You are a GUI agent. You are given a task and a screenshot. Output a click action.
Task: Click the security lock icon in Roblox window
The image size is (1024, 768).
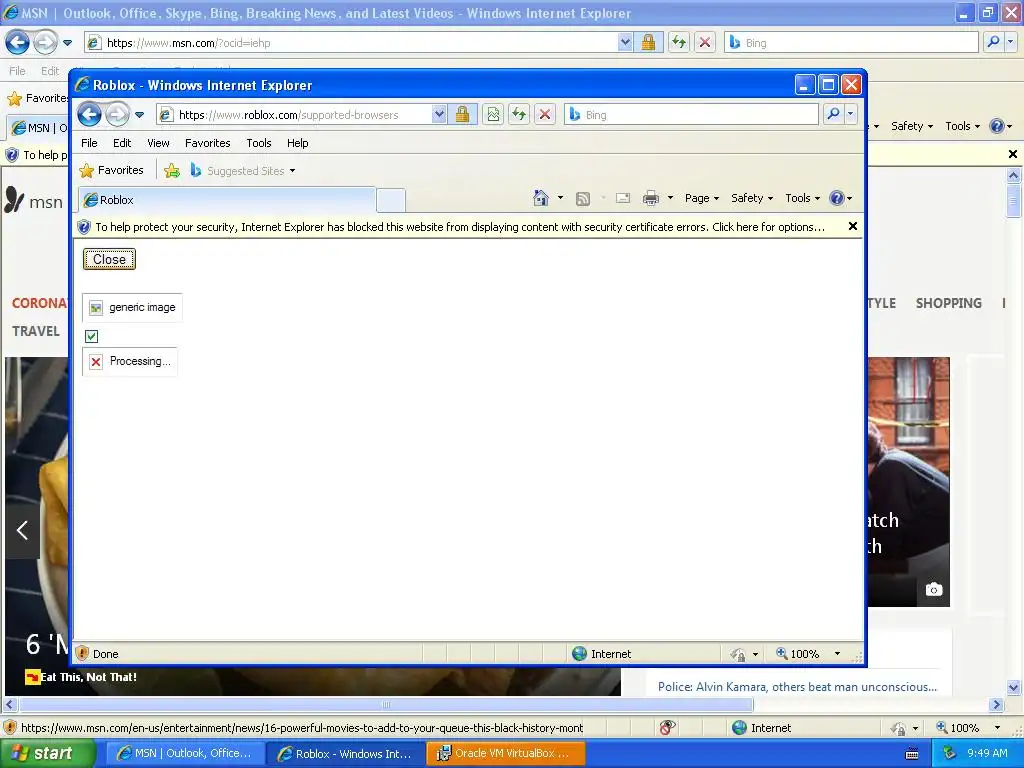click(x=462, y=115)
